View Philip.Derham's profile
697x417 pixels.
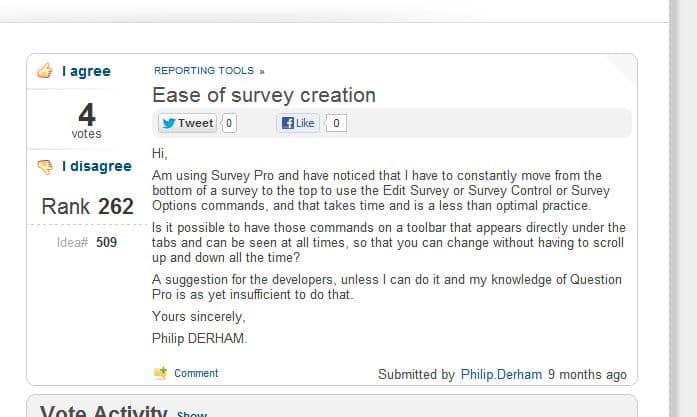pyautogui.click(x=502, y=374)
